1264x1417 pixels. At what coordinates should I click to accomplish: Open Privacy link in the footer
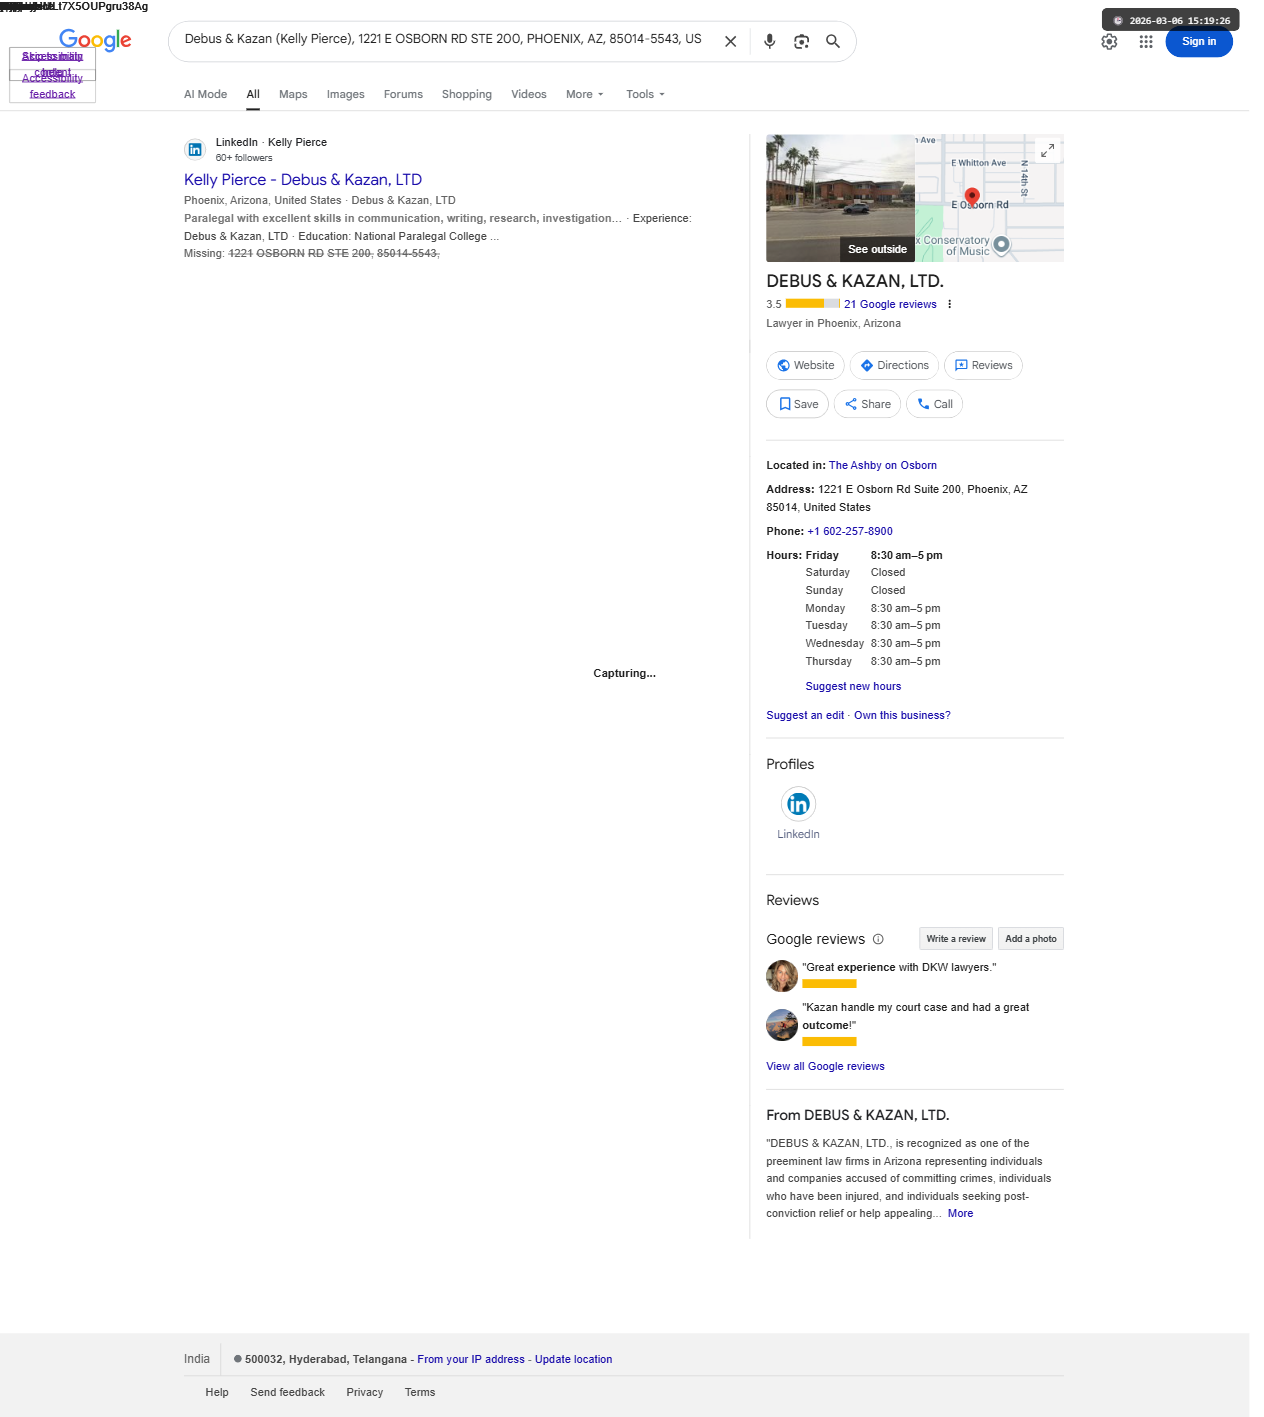[x=364, y=1392]
